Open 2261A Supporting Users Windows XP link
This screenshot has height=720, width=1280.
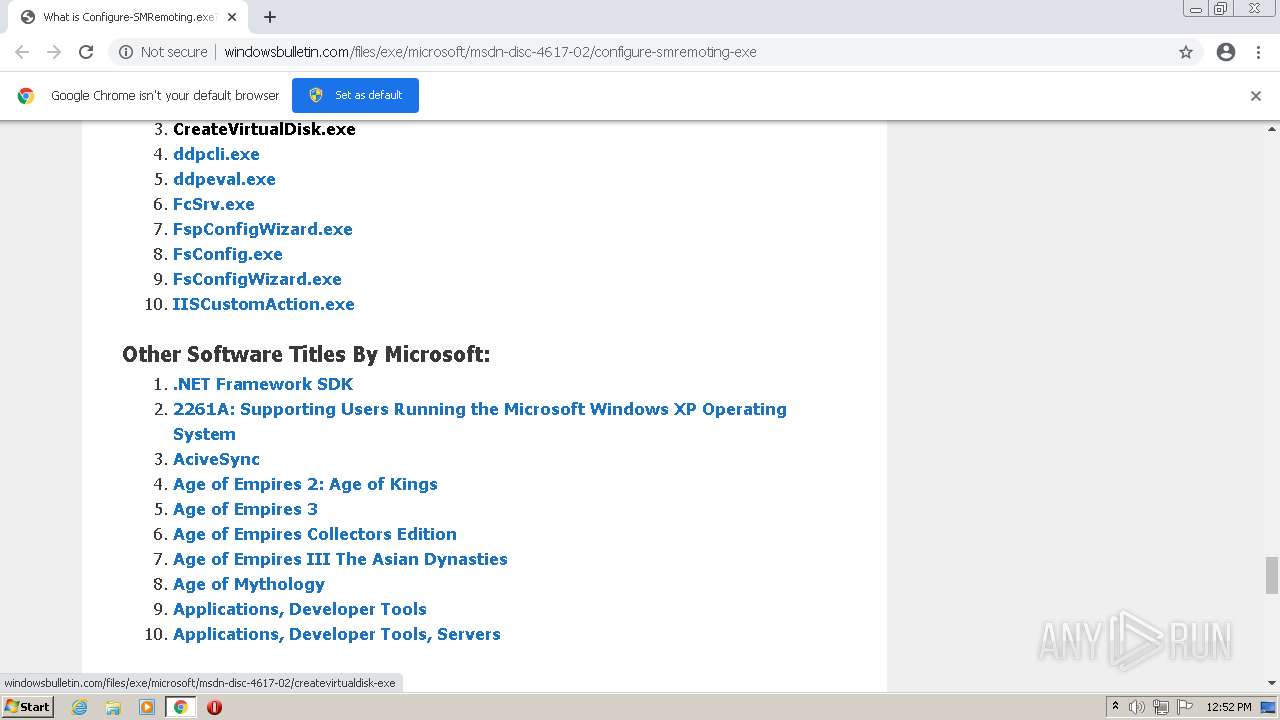pos(480,421)
